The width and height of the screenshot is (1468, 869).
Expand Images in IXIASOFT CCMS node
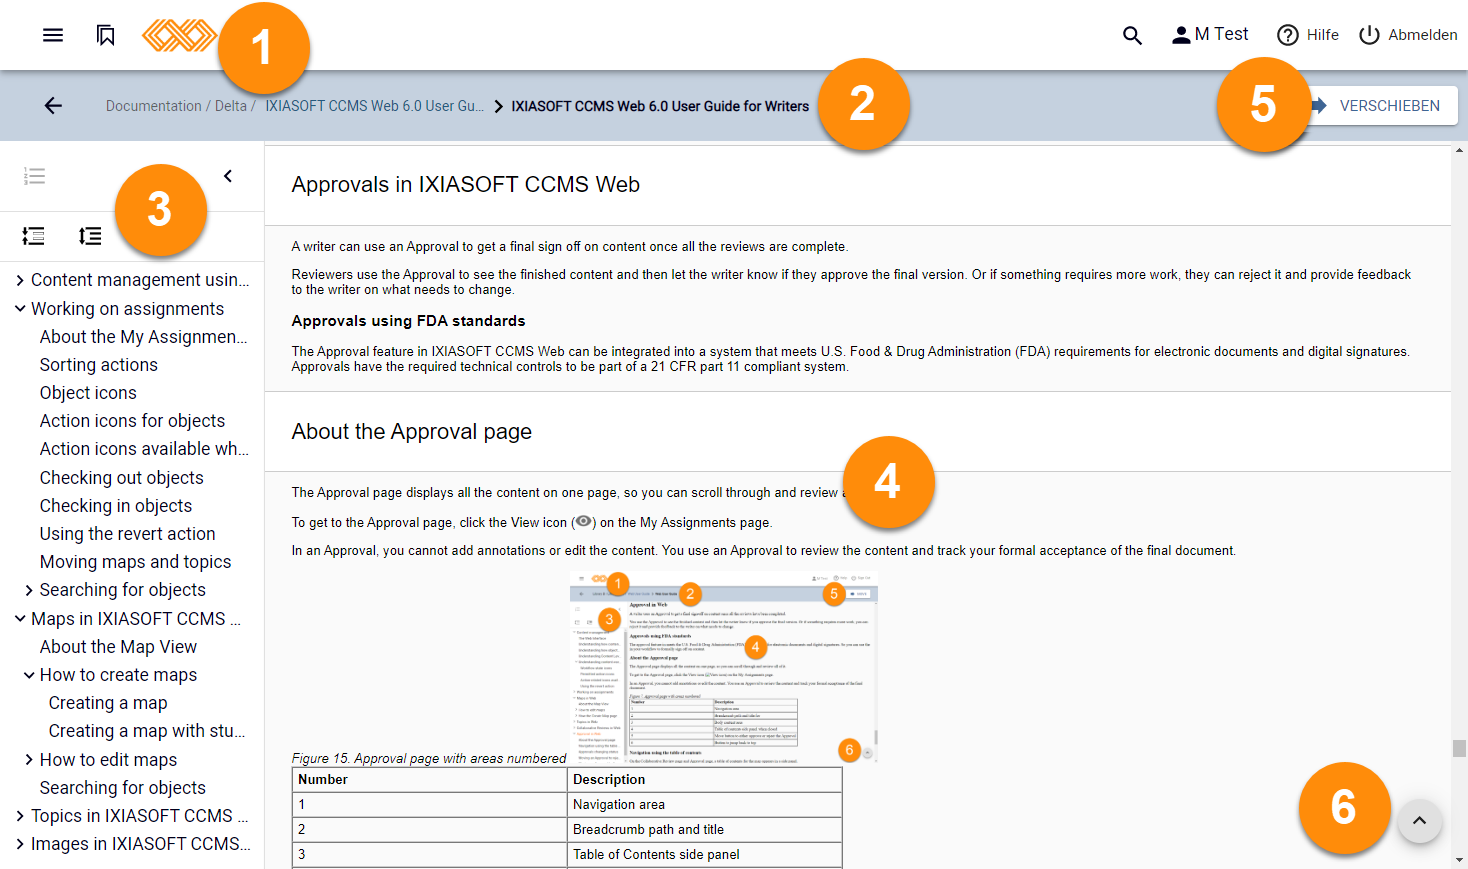pos(20,844)
